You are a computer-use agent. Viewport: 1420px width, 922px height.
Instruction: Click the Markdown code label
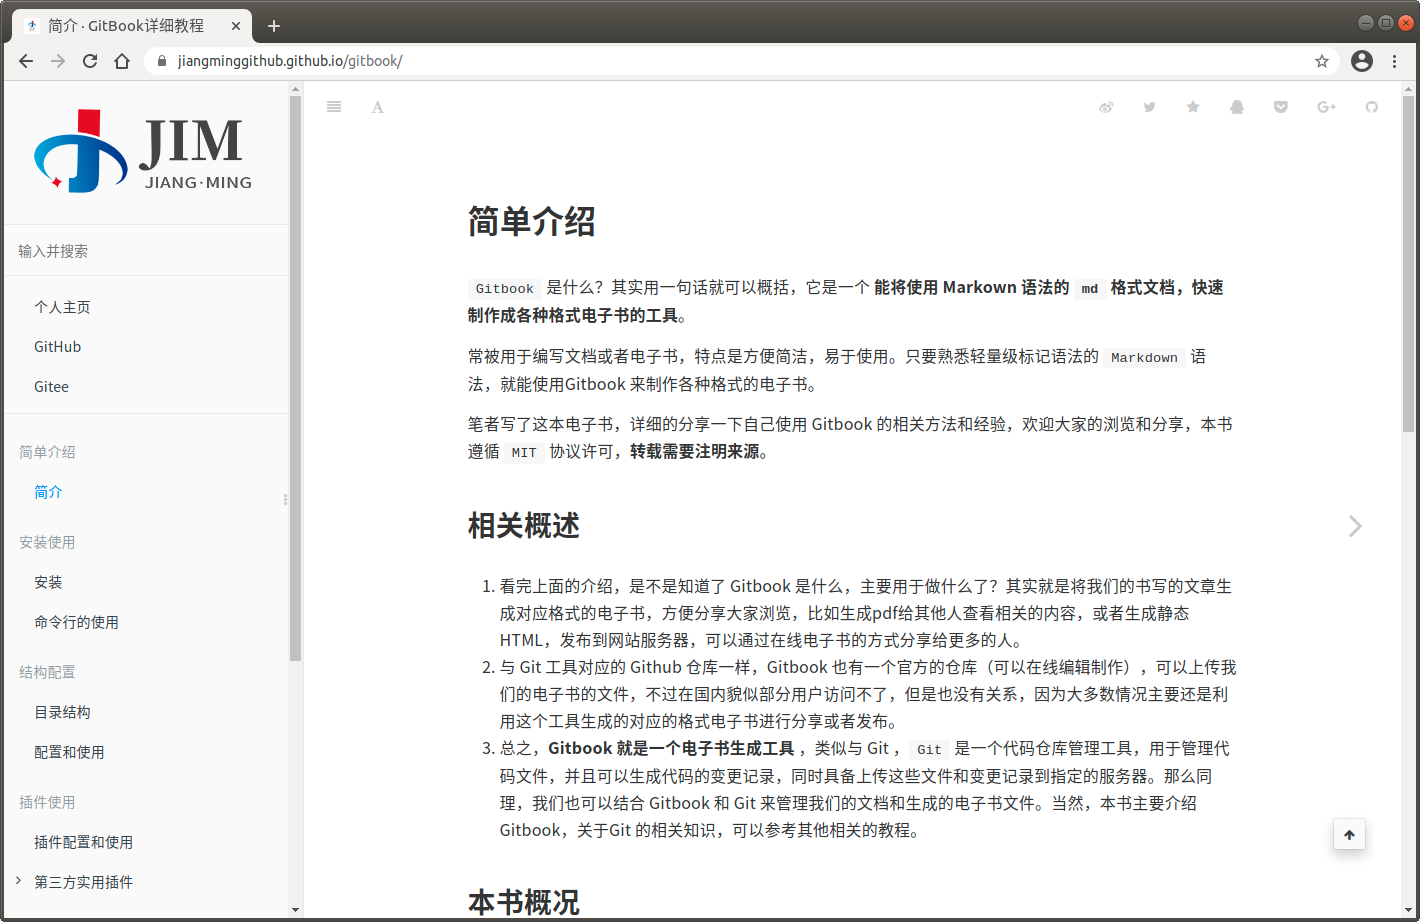click(1144, 357)
